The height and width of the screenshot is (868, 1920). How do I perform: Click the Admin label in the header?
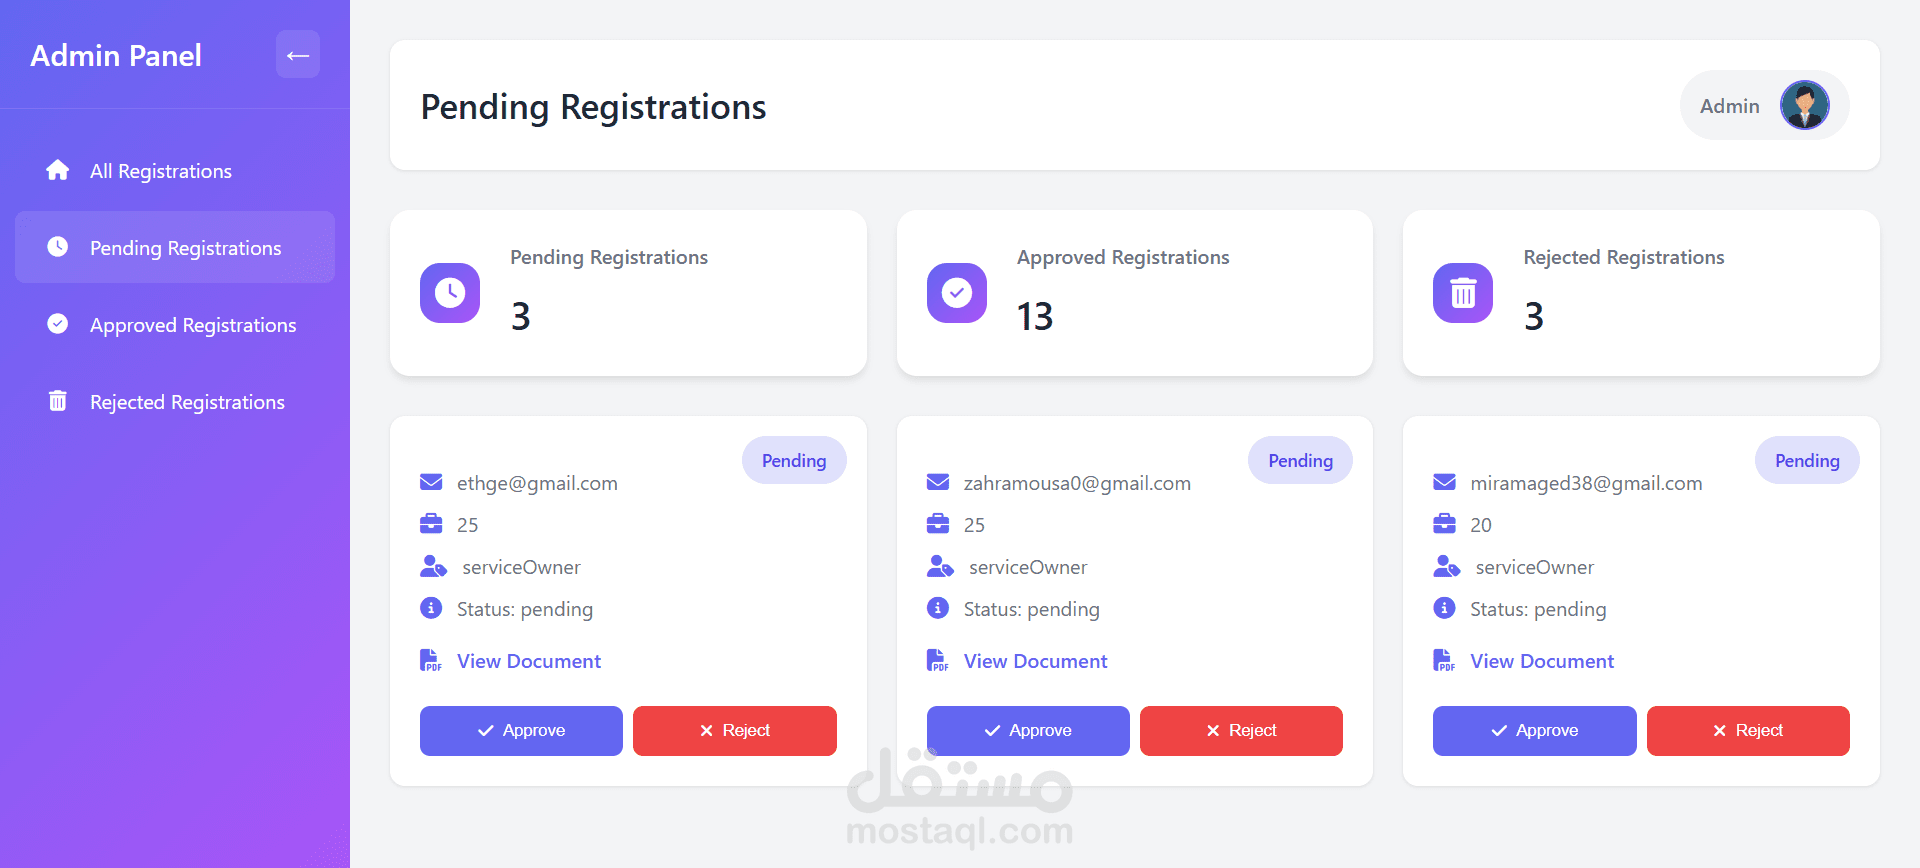coord(1729,106)
